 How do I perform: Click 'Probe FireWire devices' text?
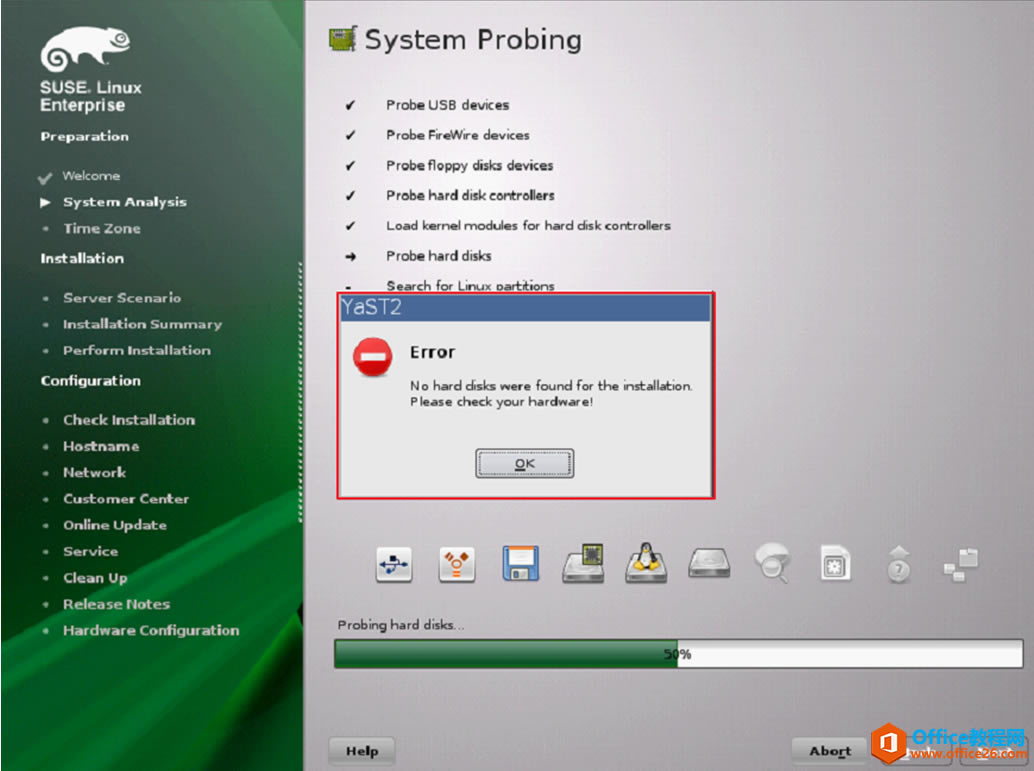(458, 135)
